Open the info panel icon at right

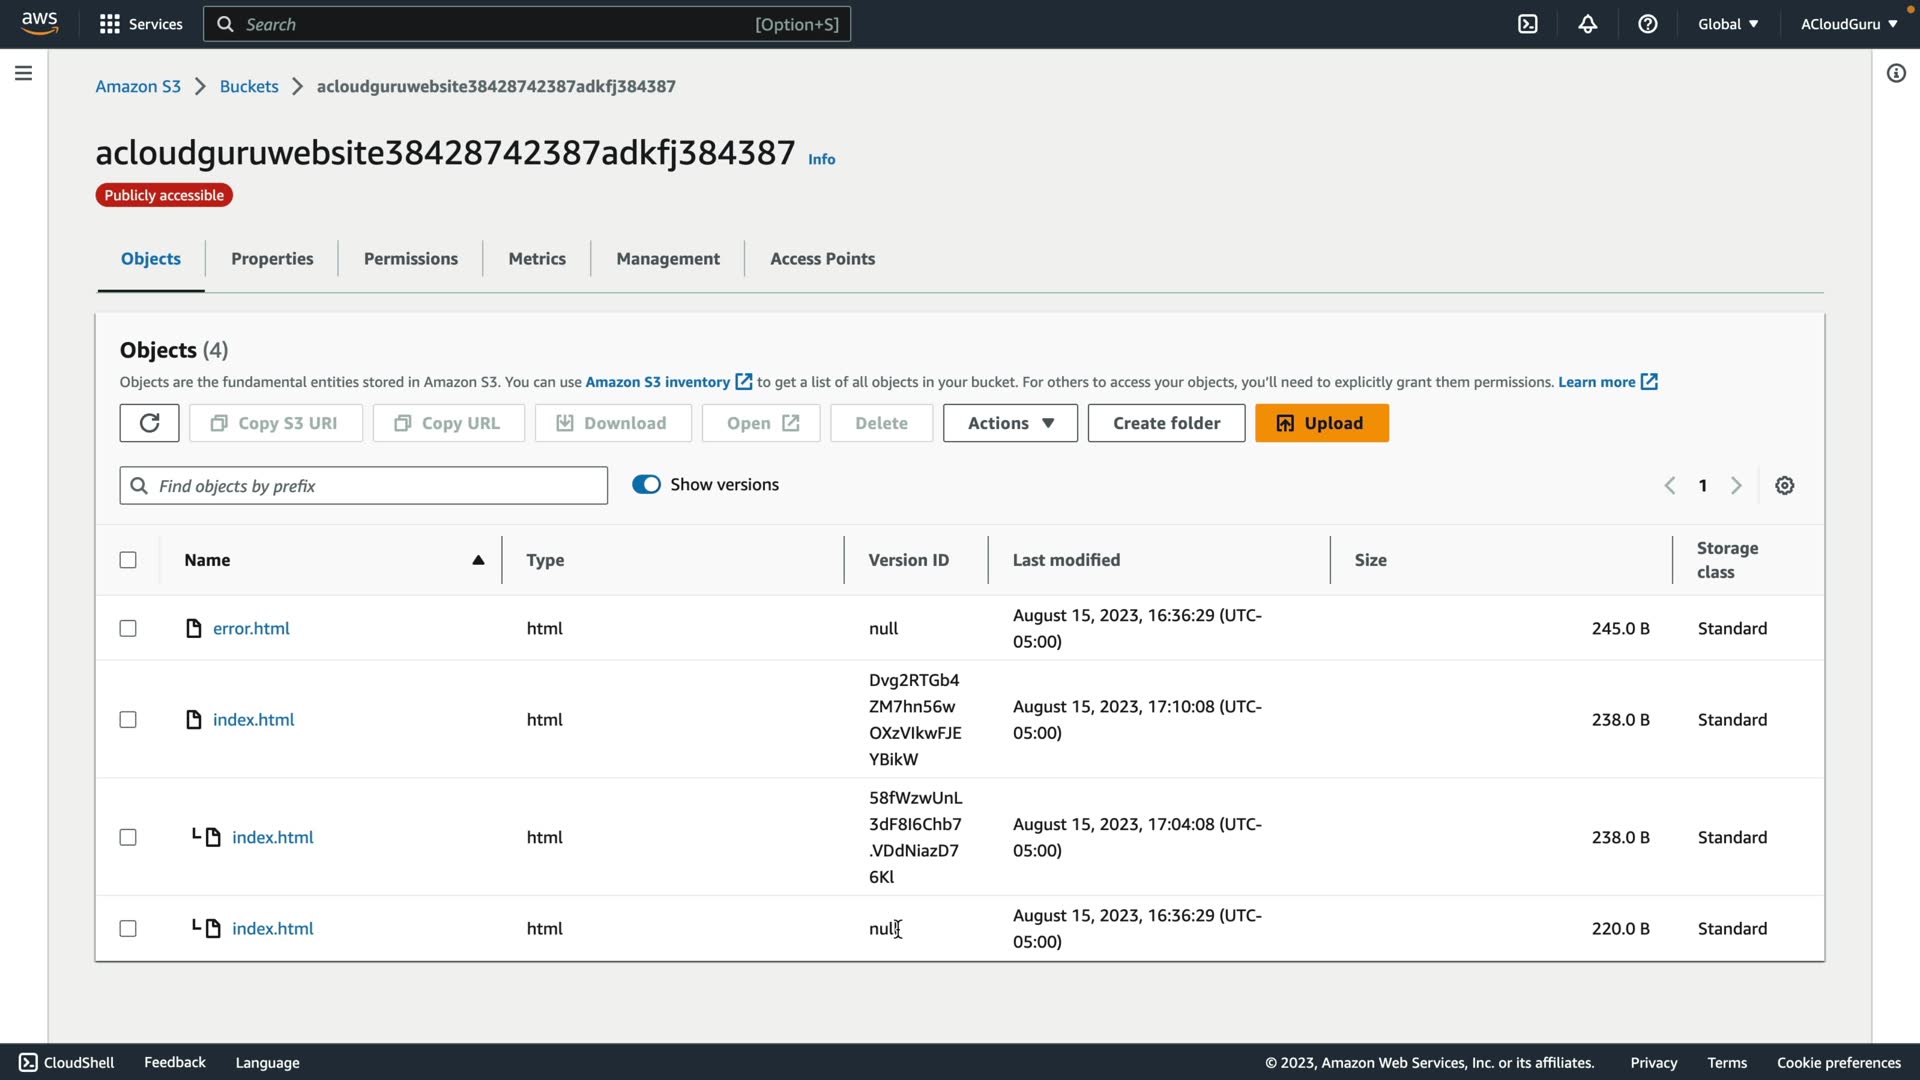point(1895,73)
